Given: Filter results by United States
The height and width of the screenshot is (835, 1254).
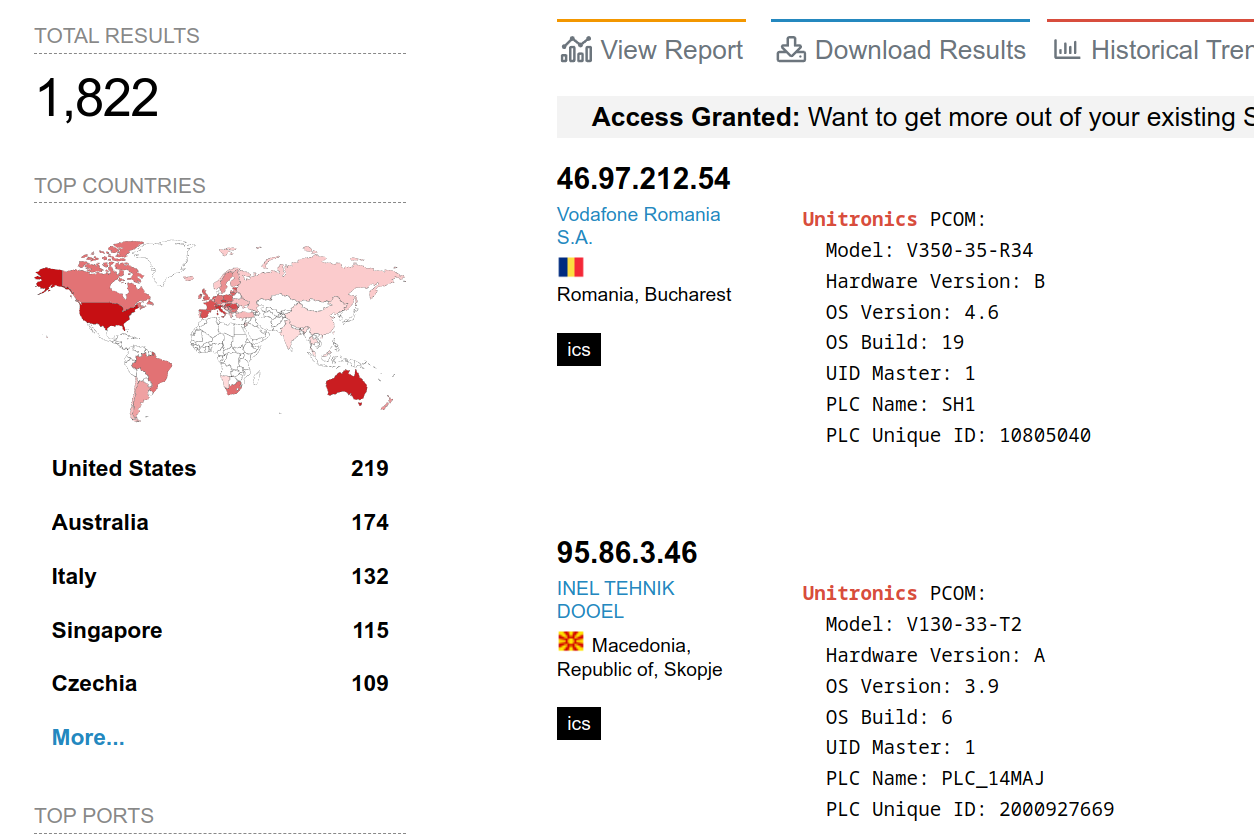Looking at the screenshot, I should pyautogui.click(x=124, y=469).
